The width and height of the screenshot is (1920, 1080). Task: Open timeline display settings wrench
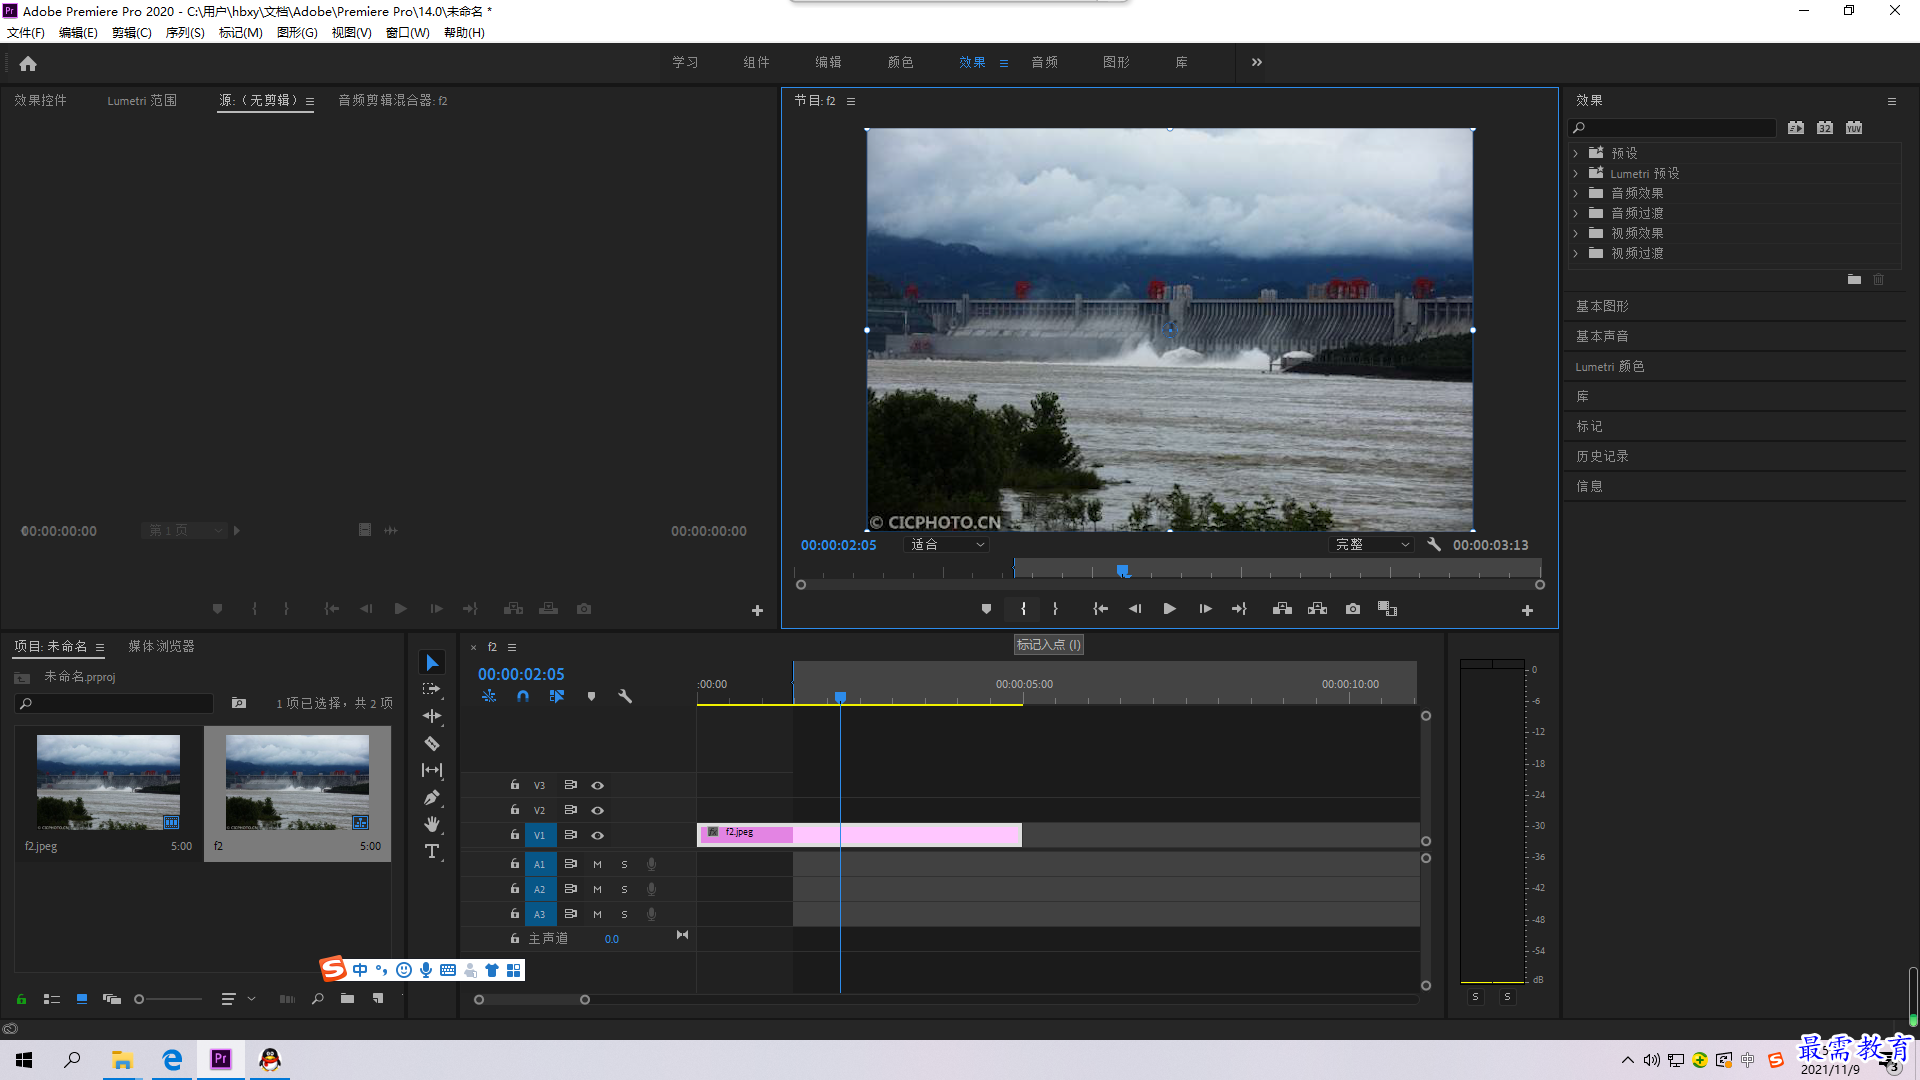[x=625, y=696]
